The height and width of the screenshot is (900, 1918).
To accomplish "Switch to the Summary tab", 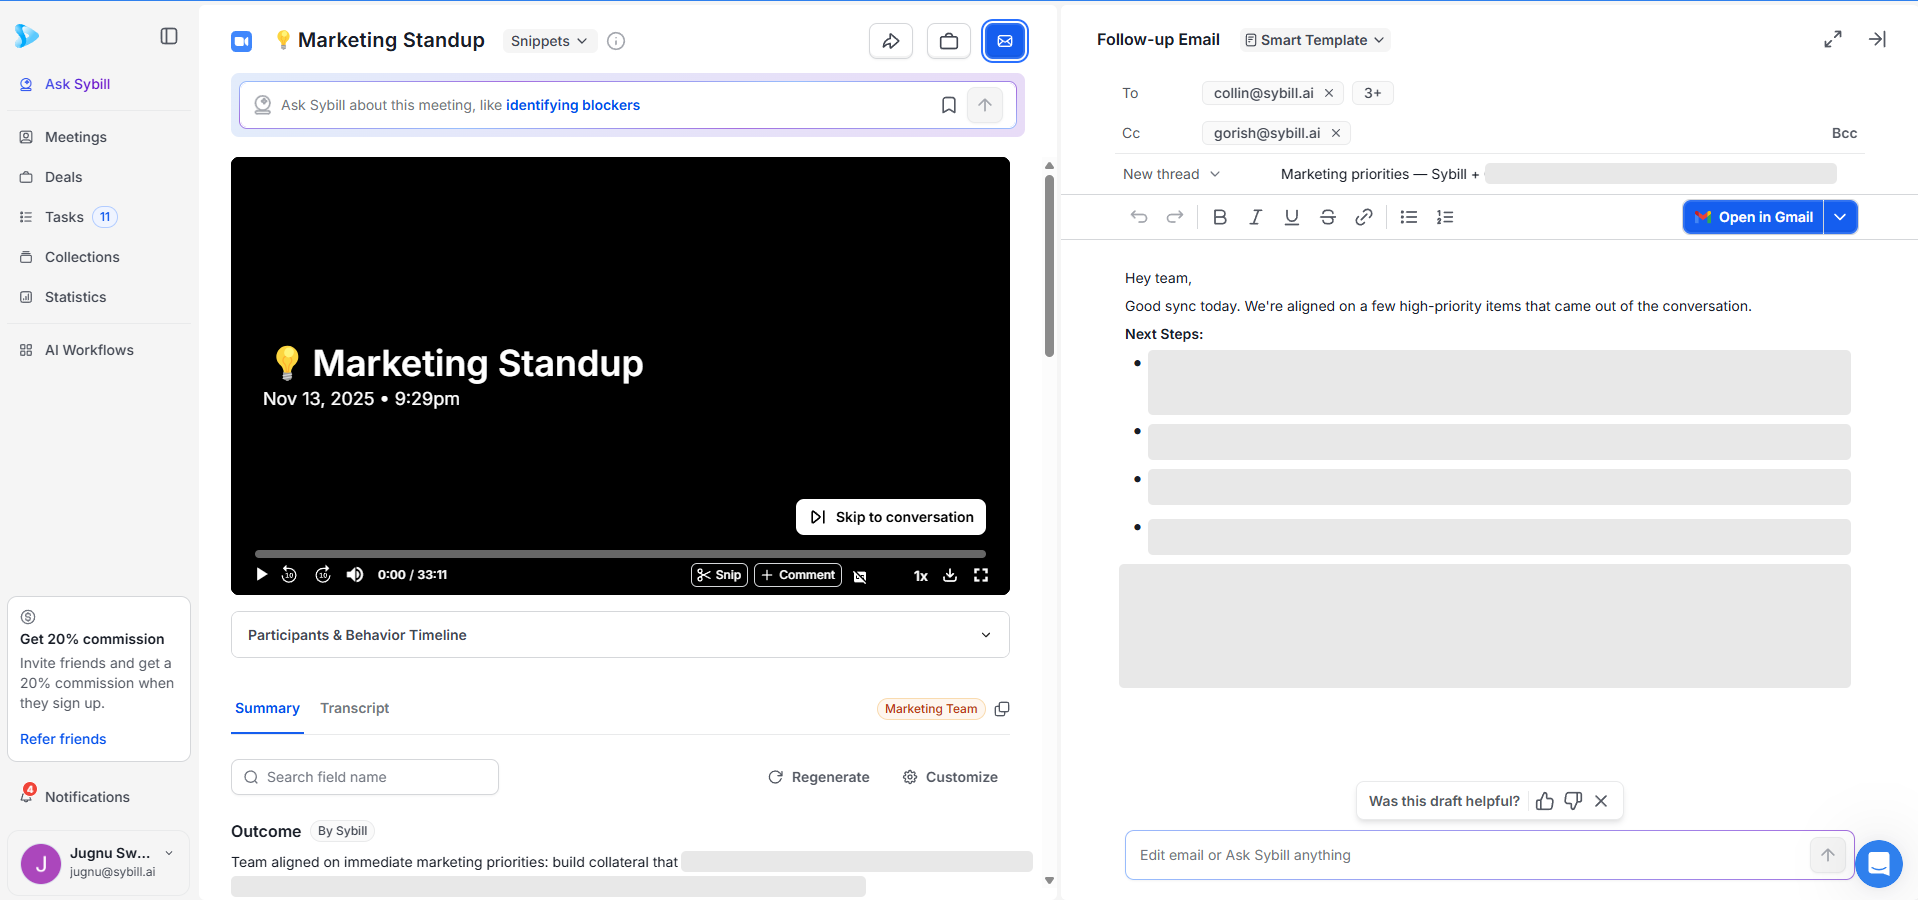I will pos(267,708).
